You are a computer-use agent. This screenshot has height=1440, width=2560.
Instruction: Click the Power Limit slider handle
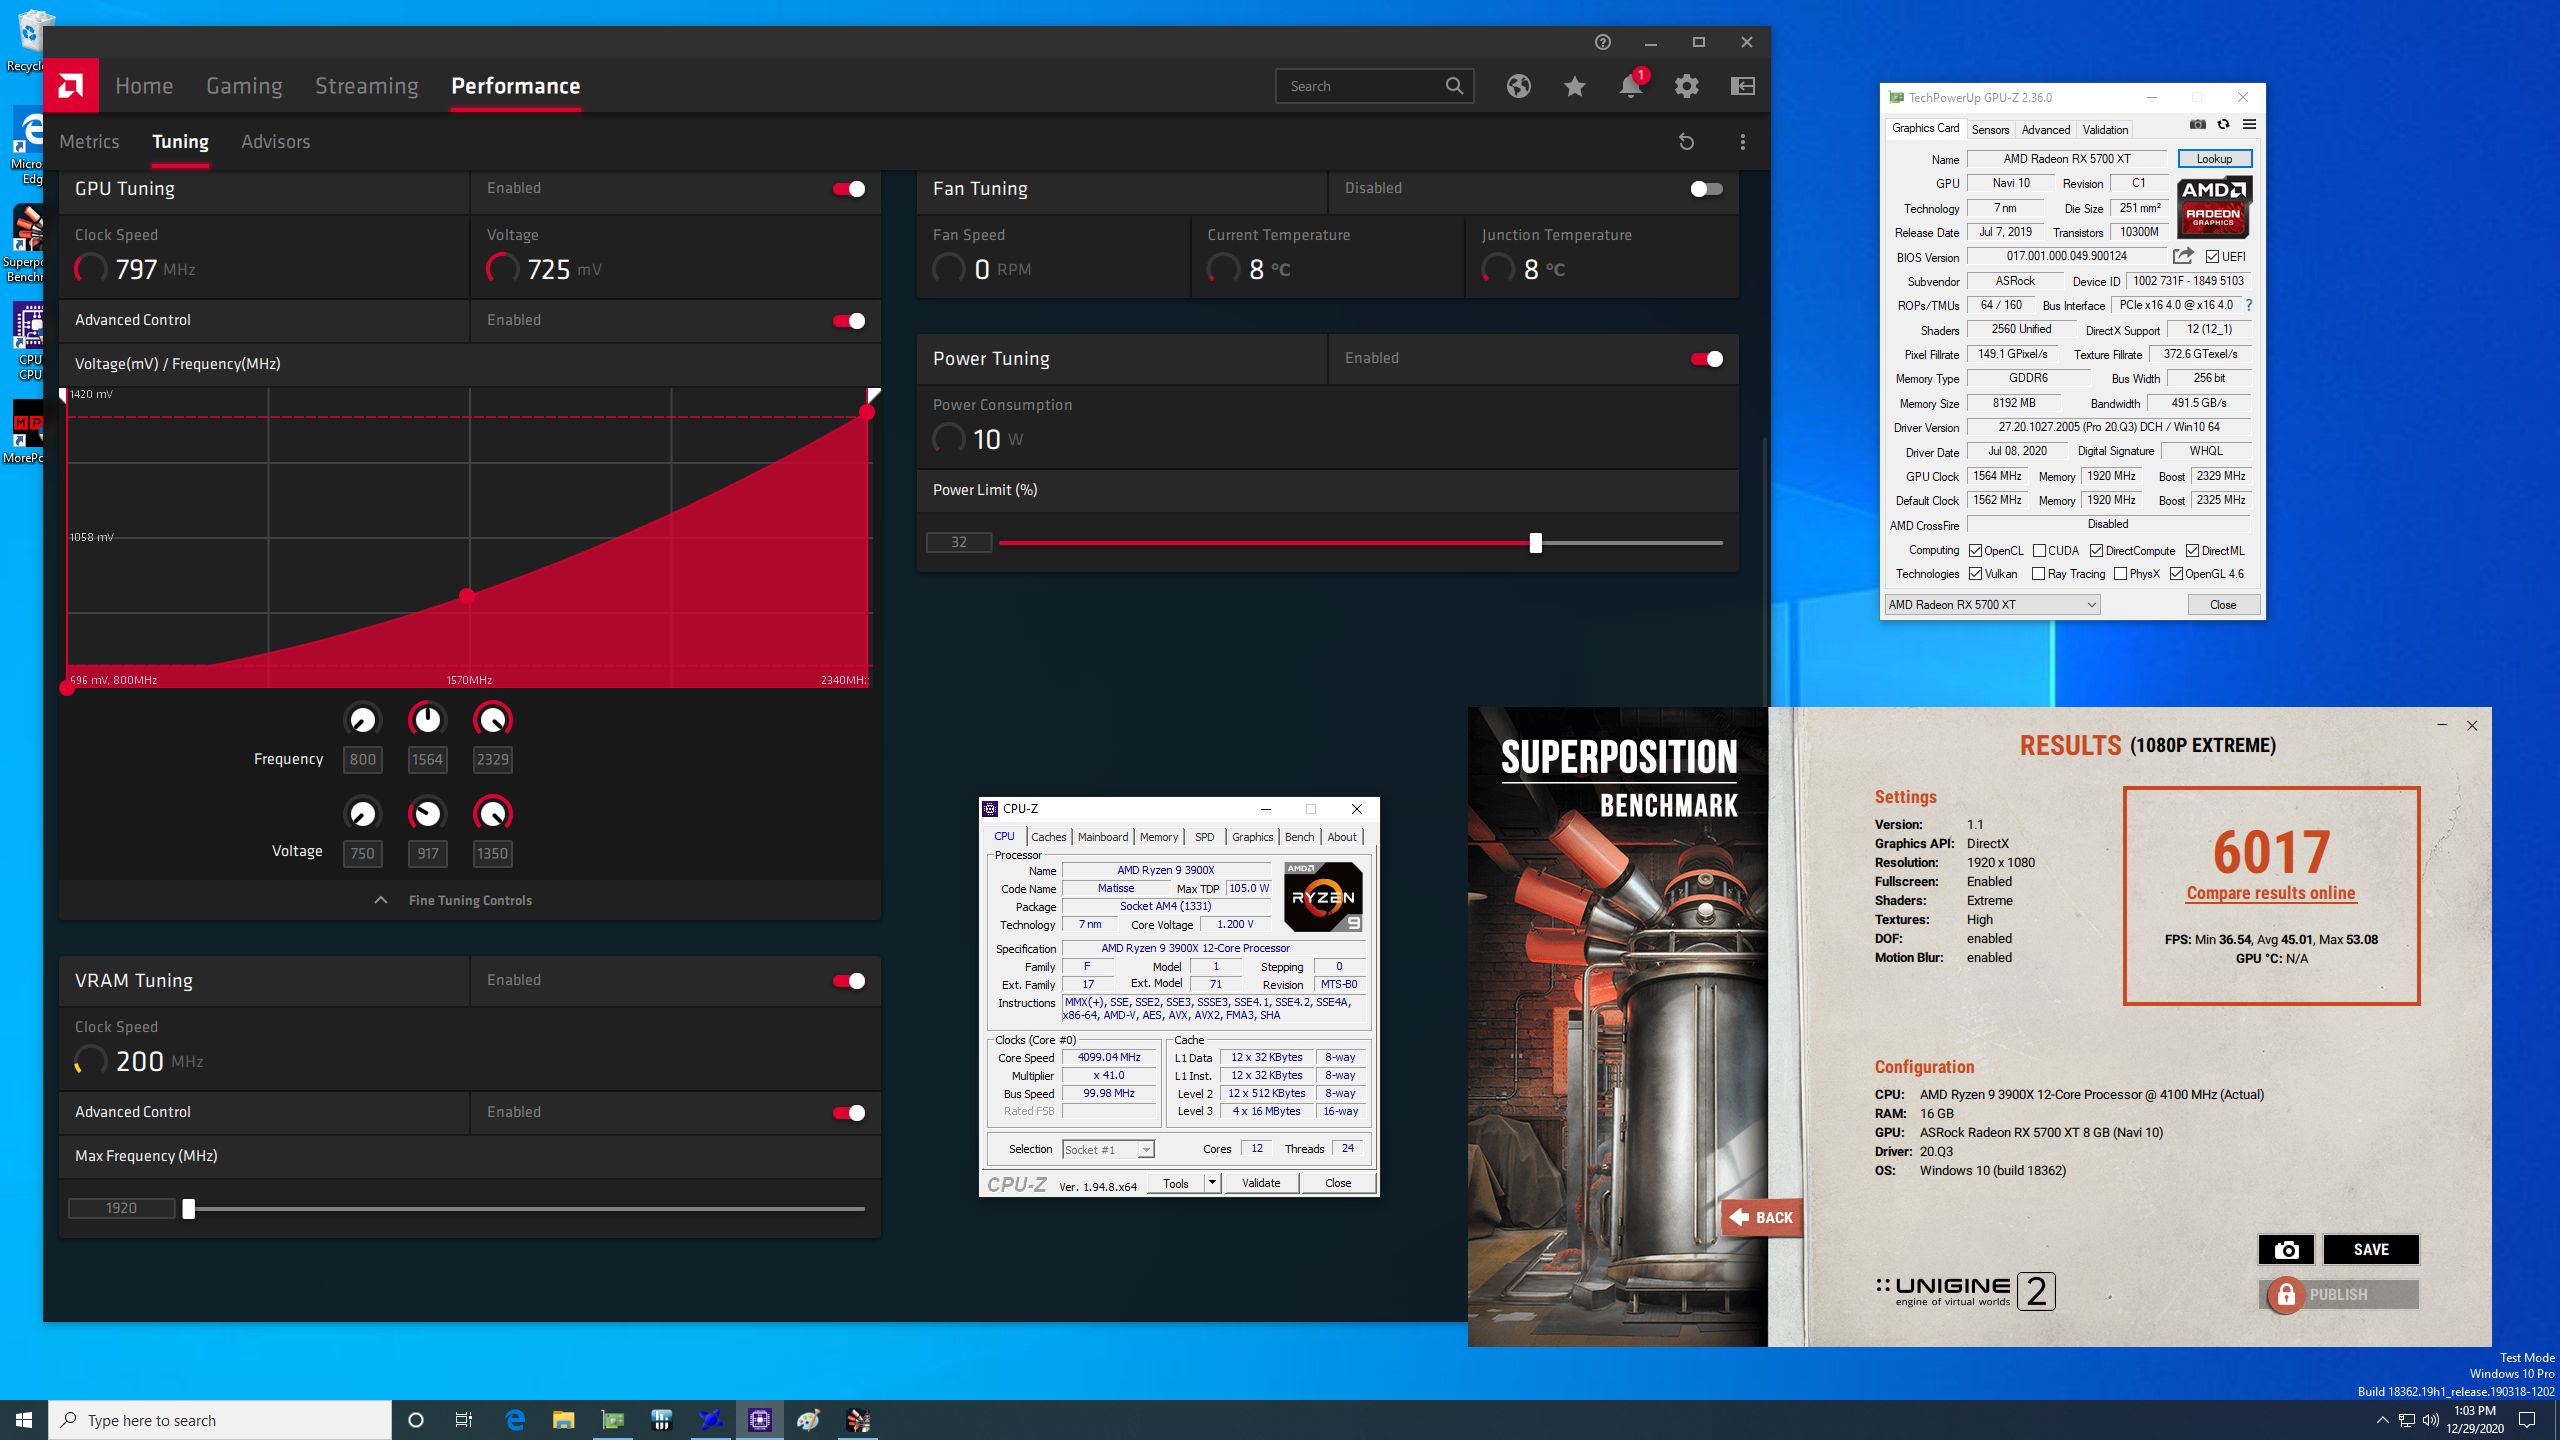pos(1535,543)
